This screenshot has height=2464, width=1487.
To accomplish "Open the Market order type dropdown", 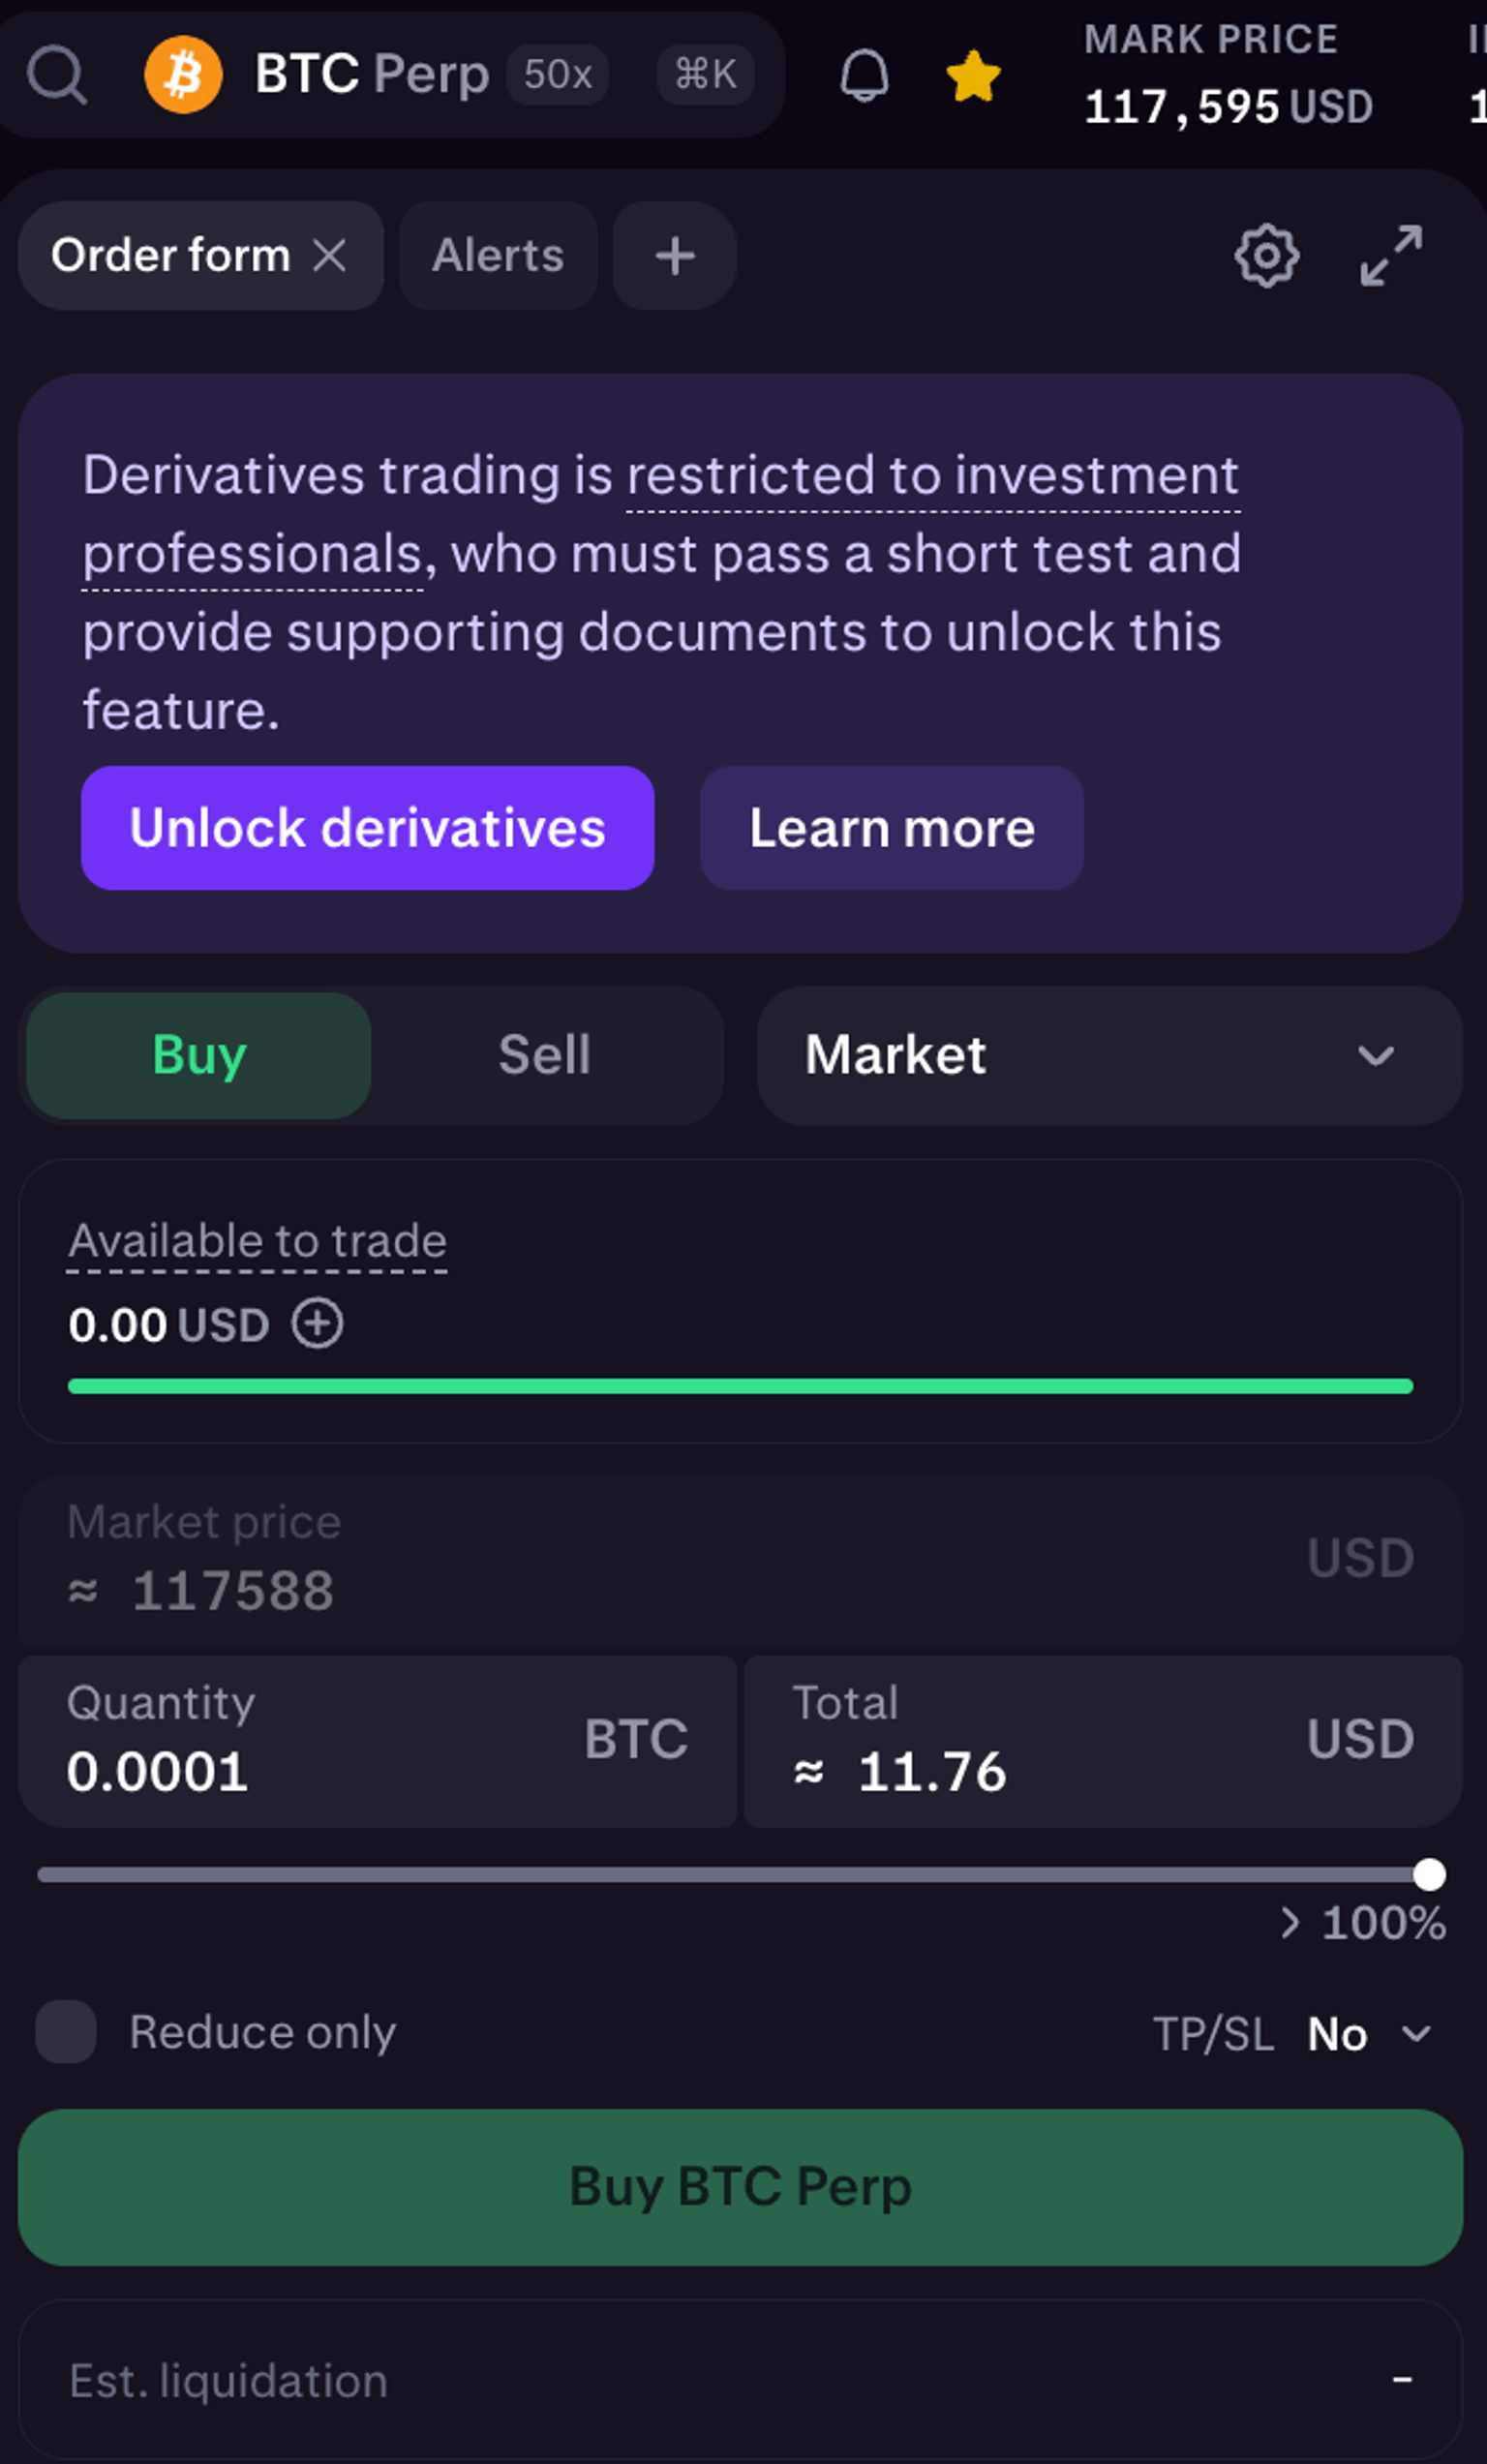I will [1109, 1055].
